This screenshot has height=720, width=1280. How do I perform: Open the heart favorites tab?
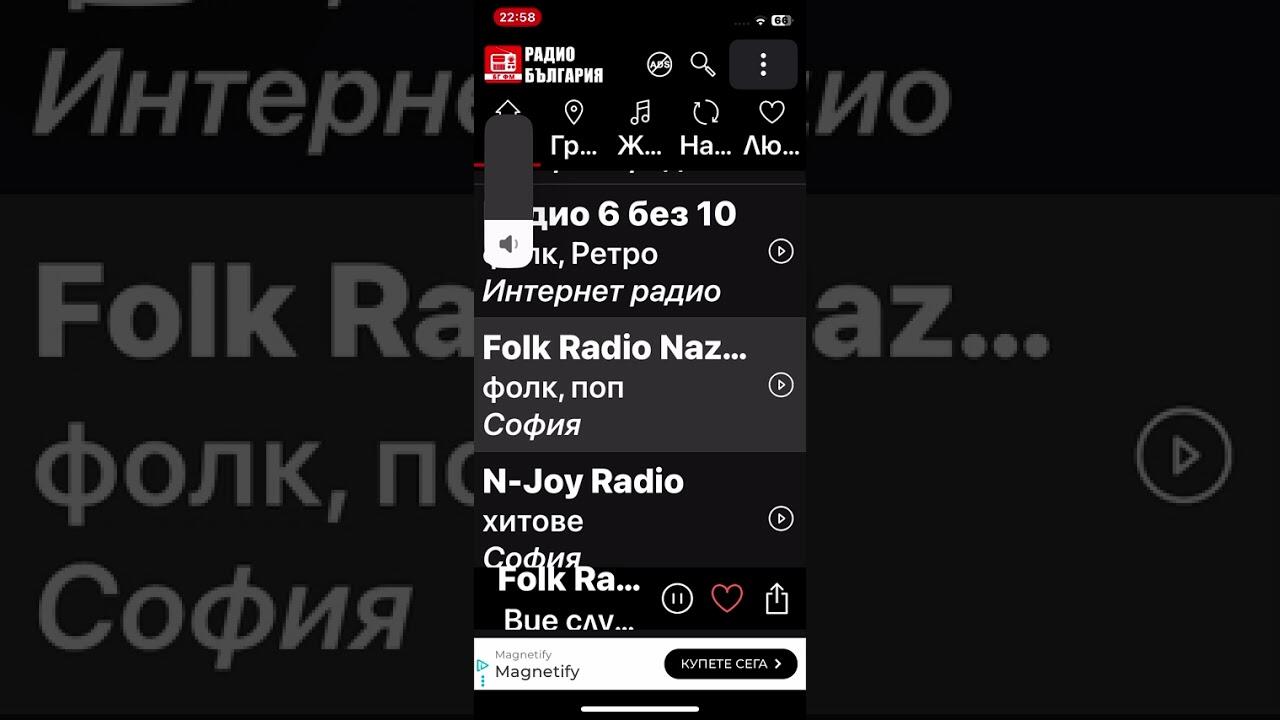(x=771, y=128)
